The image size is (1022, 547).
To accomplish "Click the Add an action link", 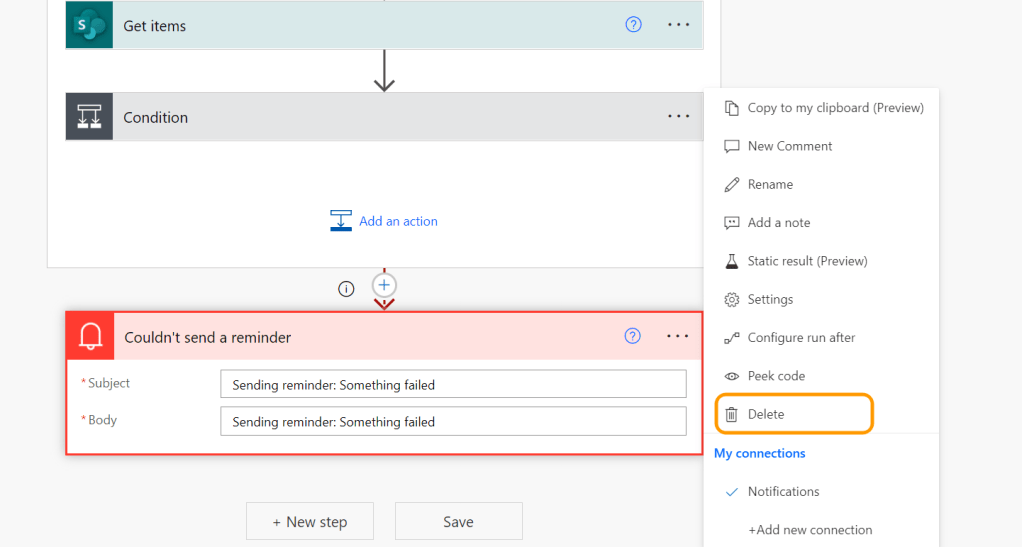I will pyautogui.click(x=398, y=221).
